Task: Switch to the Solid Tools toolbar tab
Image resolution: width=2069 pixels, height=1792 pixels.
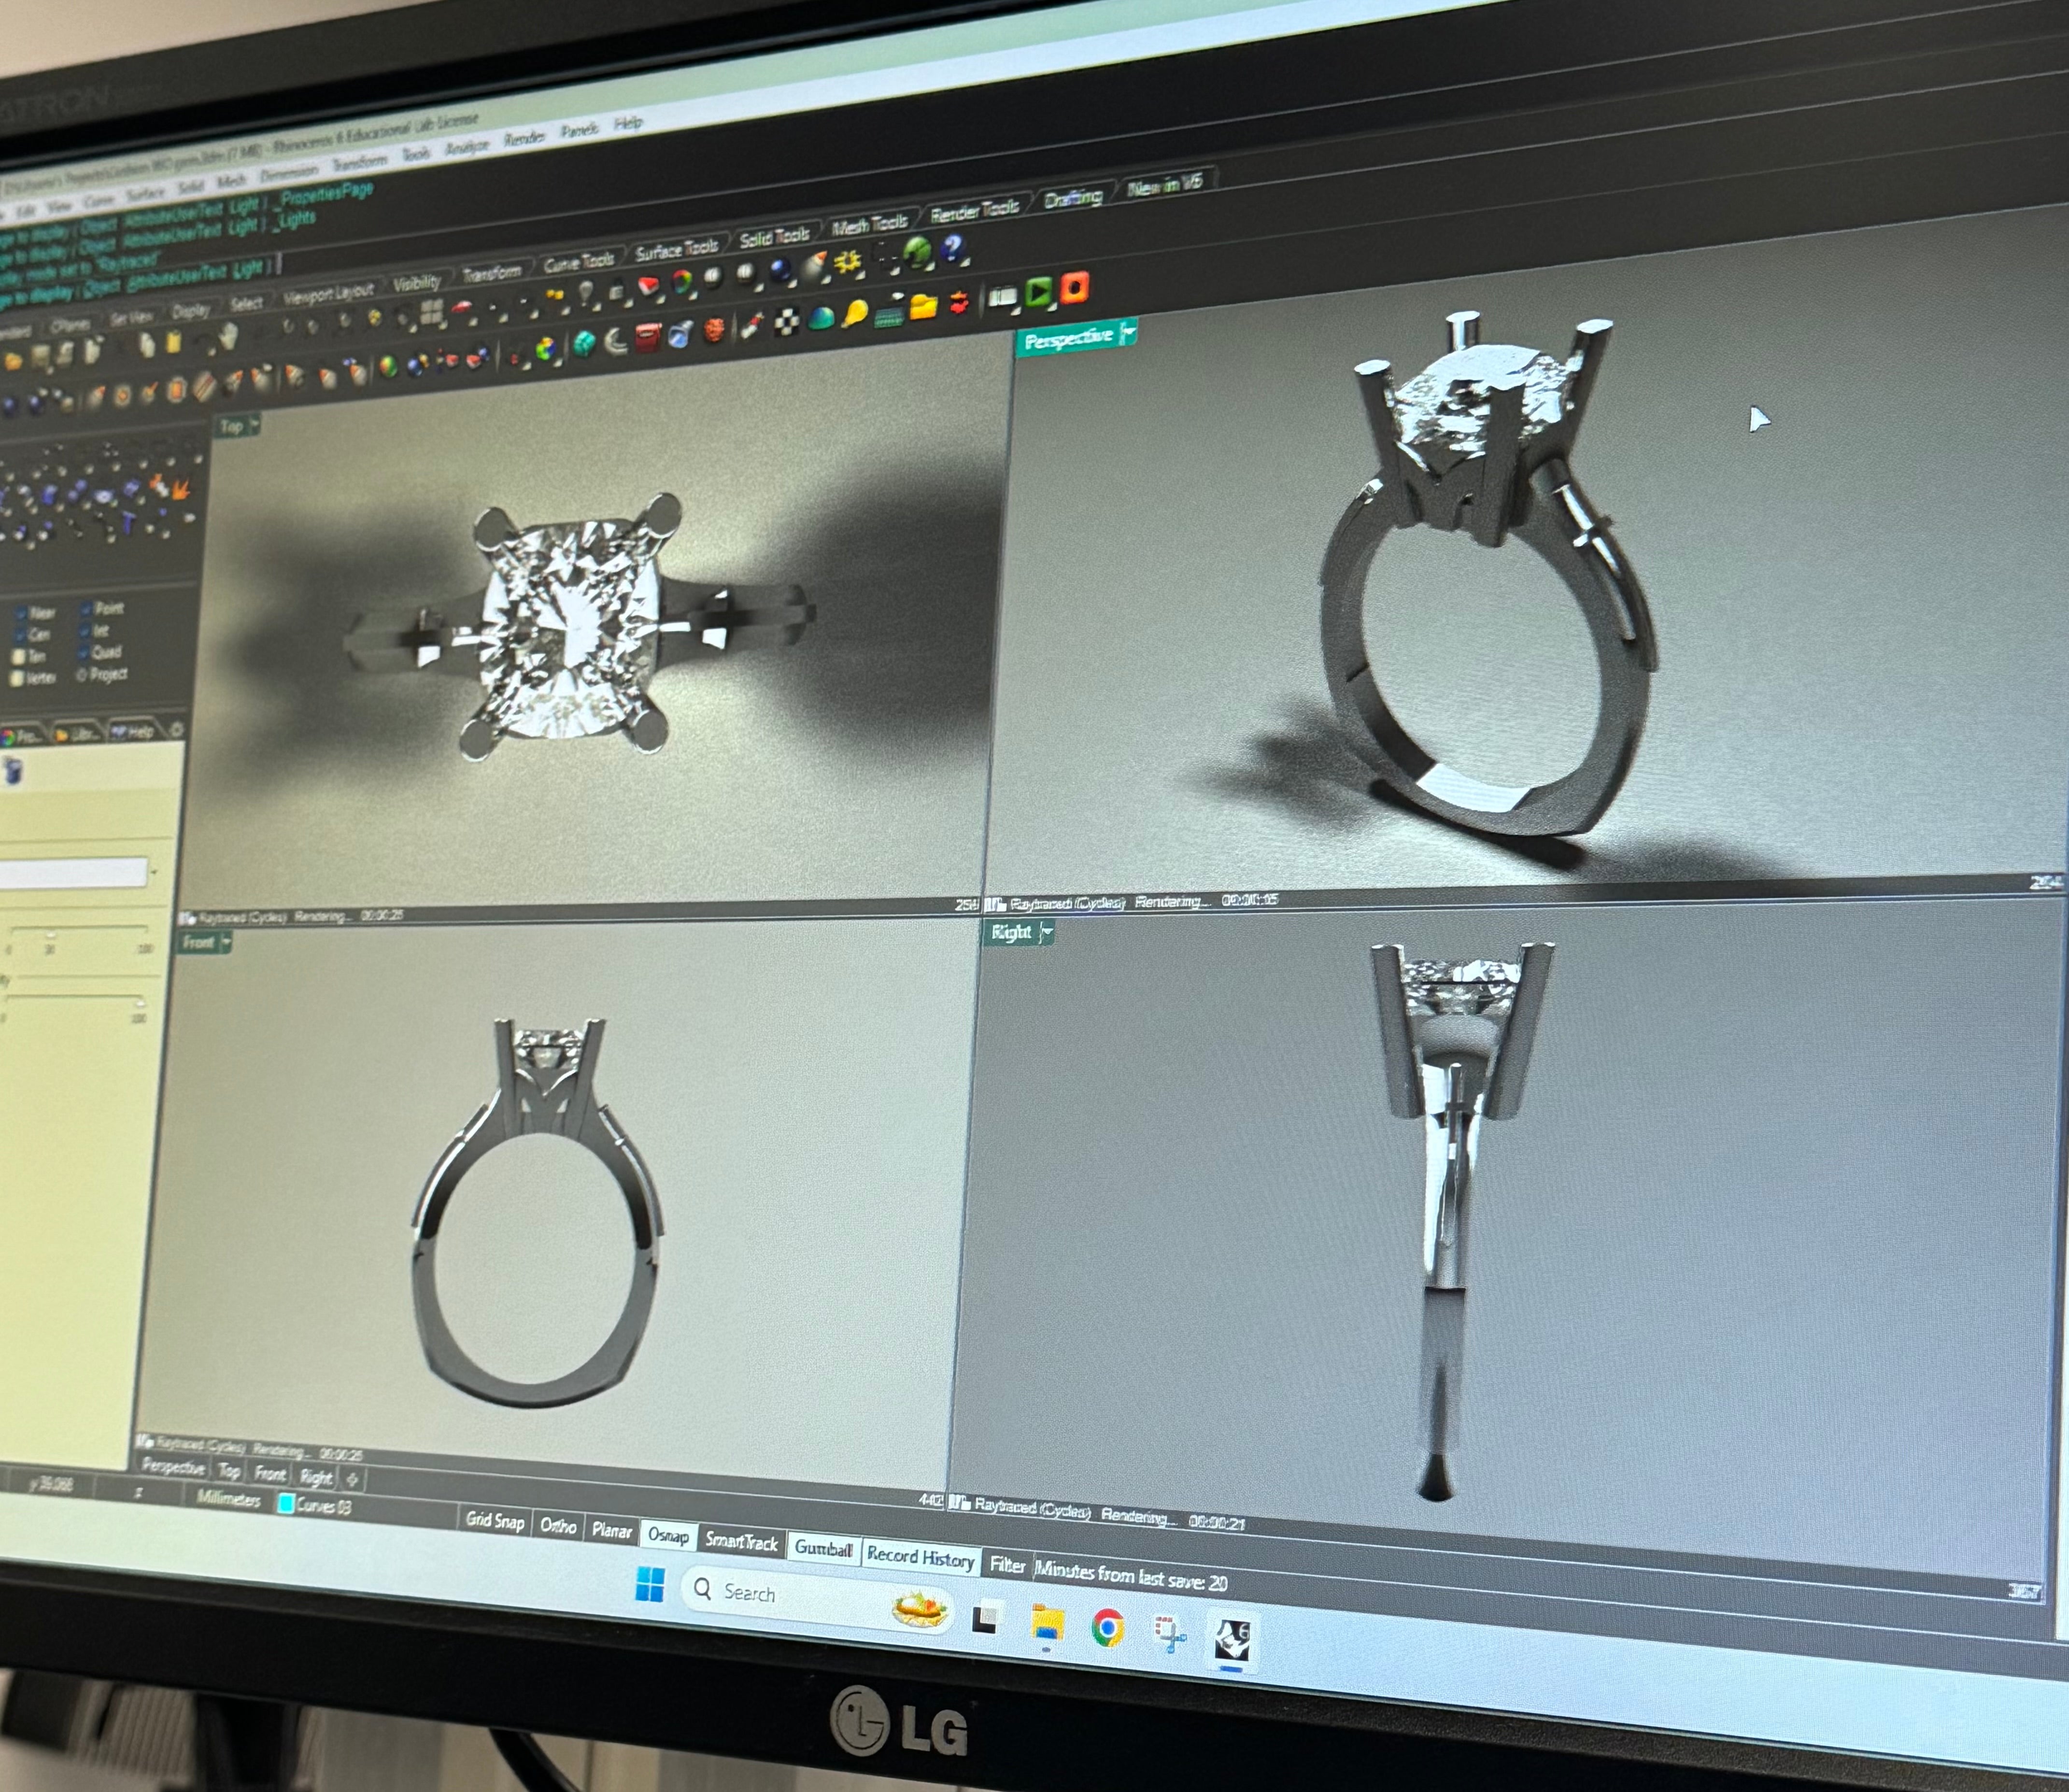Action: click(x=774, y=237)
